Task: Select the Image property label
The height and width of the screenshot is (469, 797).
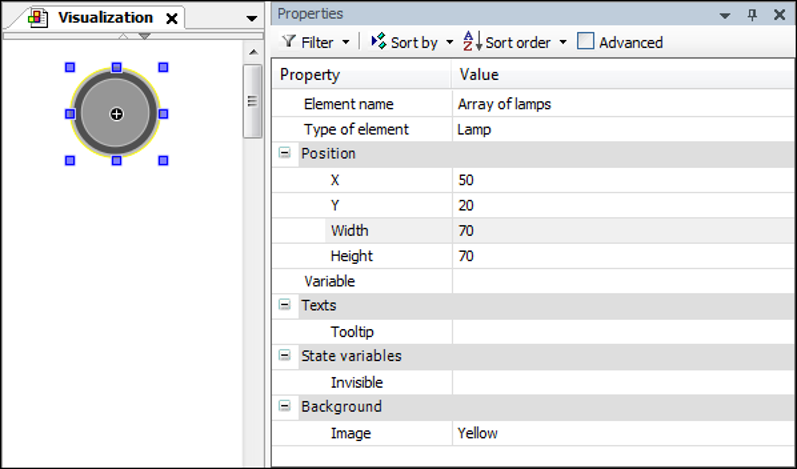Action: (x=350, y=433)
